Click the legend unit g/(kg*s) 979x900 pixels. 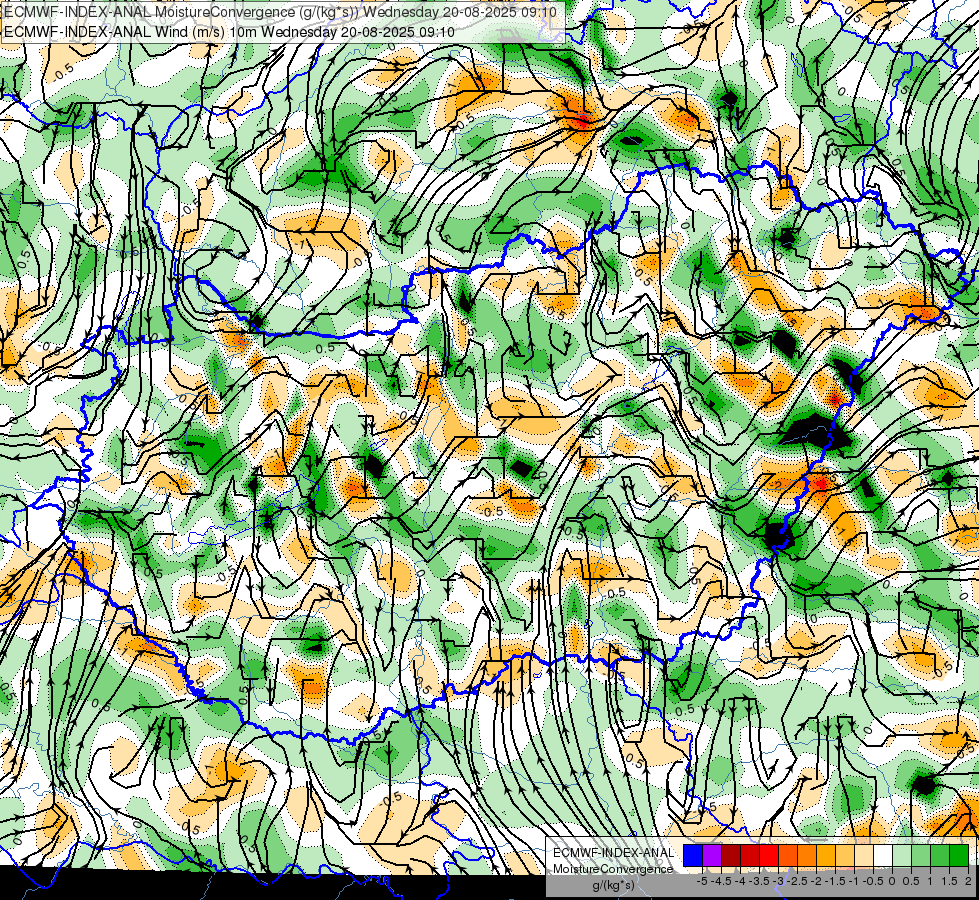click(x=613, y=885)
